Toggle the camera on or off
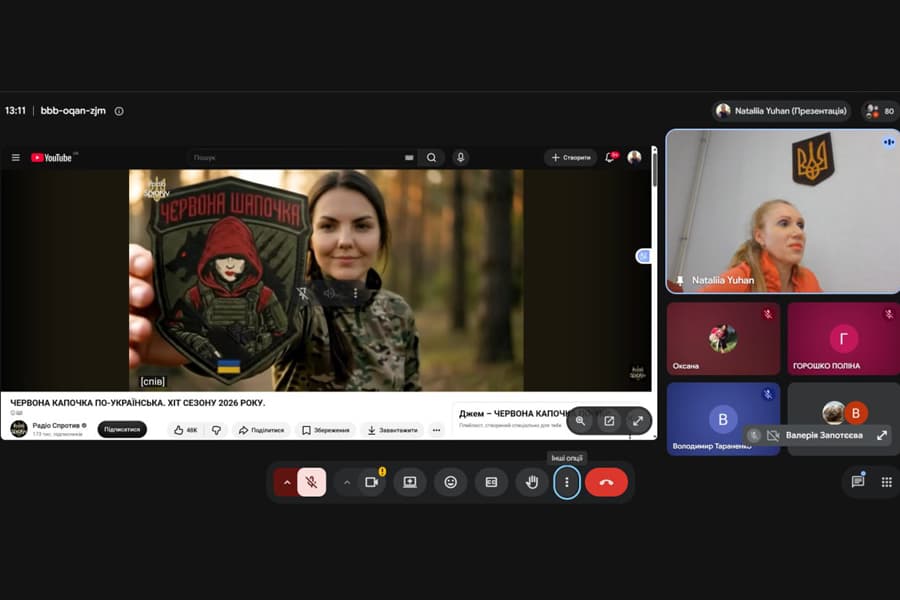 point(372,482)
